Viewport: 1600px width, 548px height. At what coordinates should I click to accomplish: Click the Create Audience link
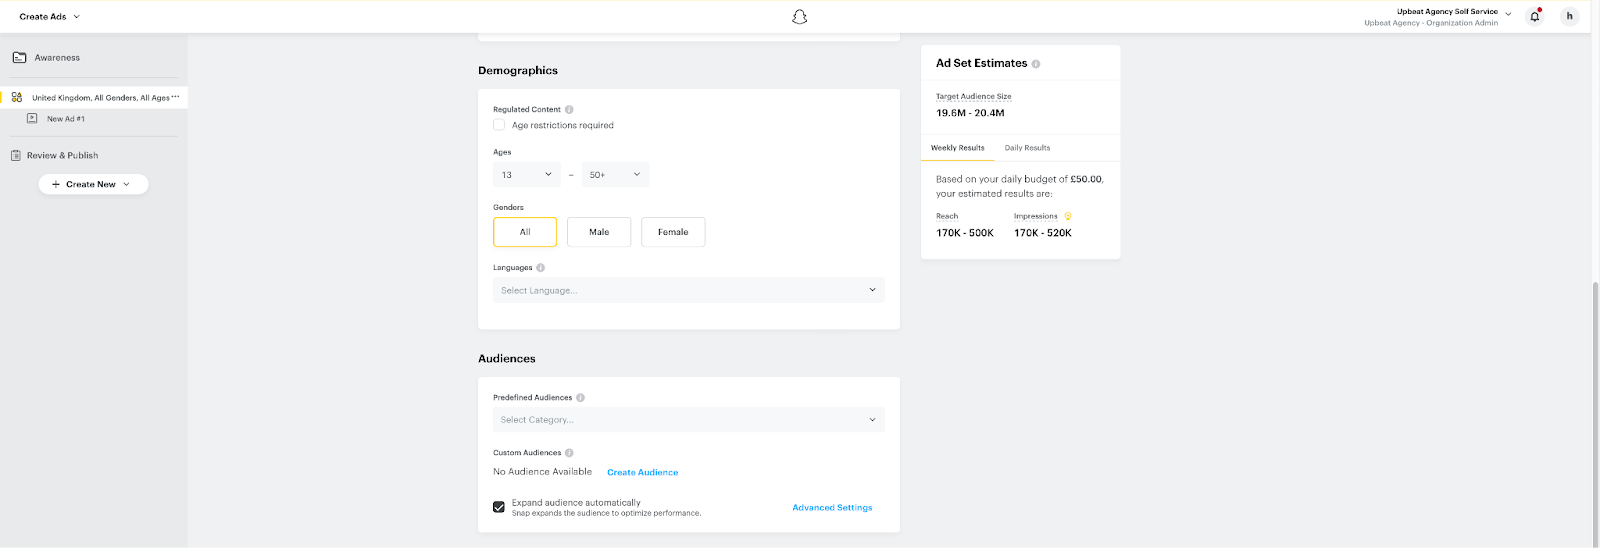point(642,472)
